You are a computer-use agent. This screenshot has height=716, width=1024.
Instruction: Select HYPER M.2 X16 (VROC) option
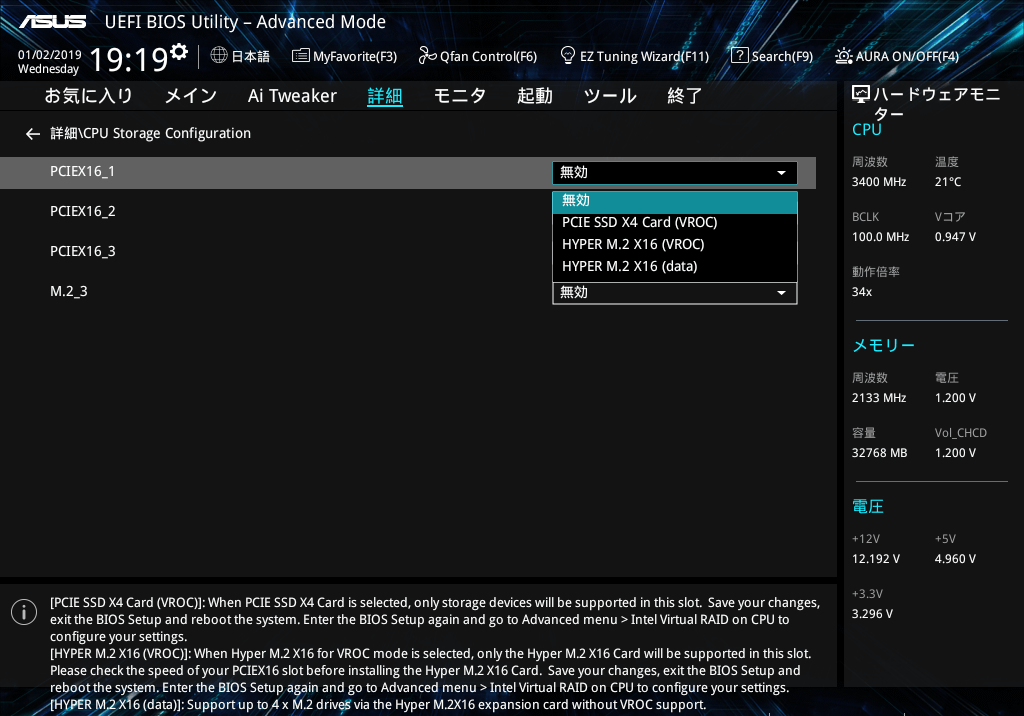coord(674,245)
